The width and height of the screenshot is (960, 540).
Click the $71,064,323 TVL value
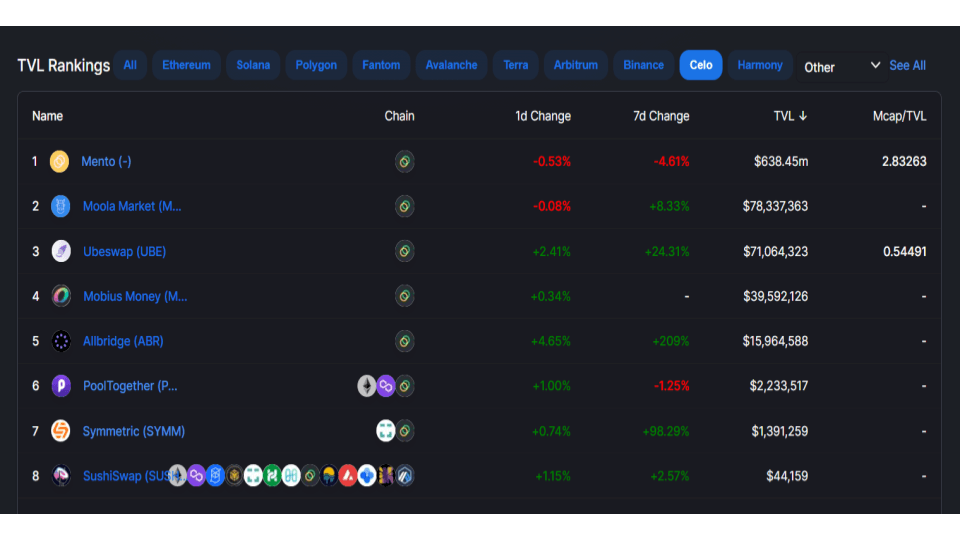point(776,252)
